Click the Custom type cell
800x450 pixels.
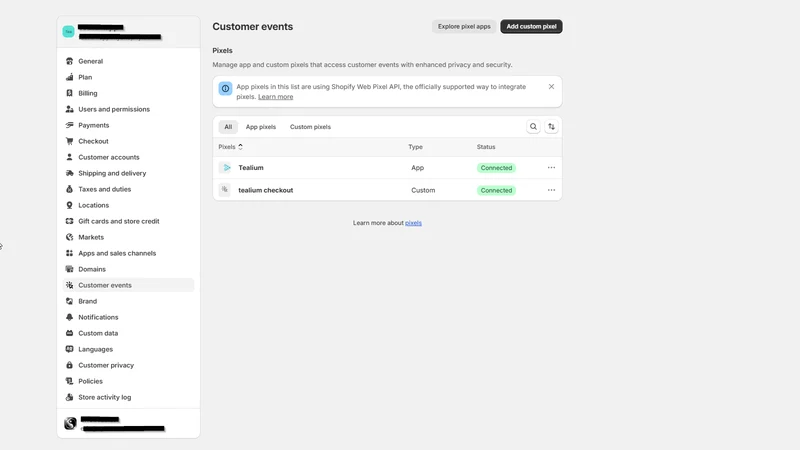point(423,190)
